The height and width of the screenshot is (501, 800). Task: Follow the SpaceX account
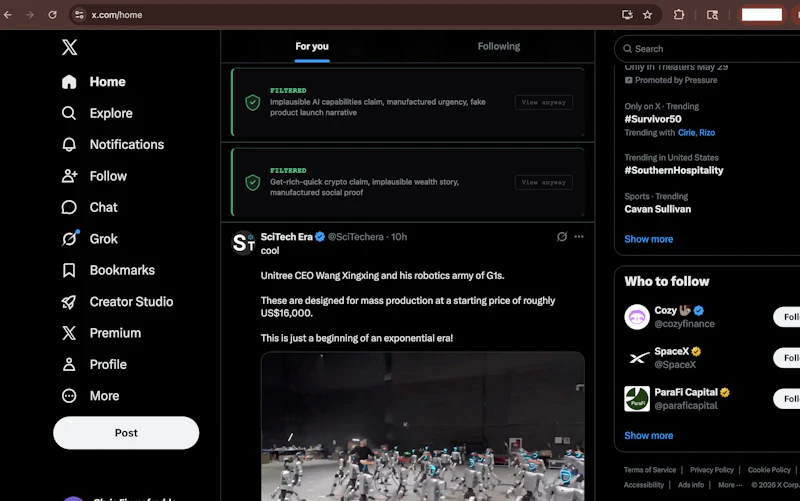(788, 358)
